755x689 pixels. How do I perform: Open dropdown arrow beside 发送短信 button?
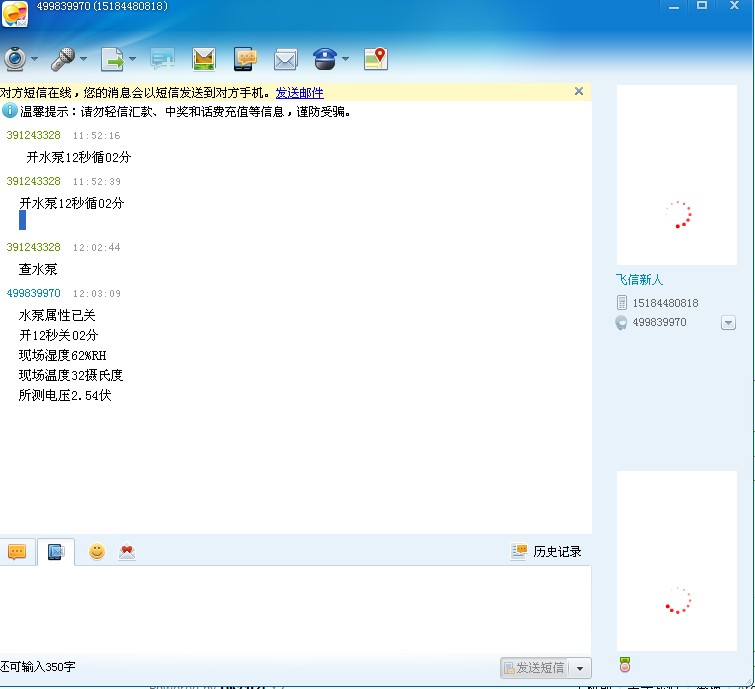580,668
